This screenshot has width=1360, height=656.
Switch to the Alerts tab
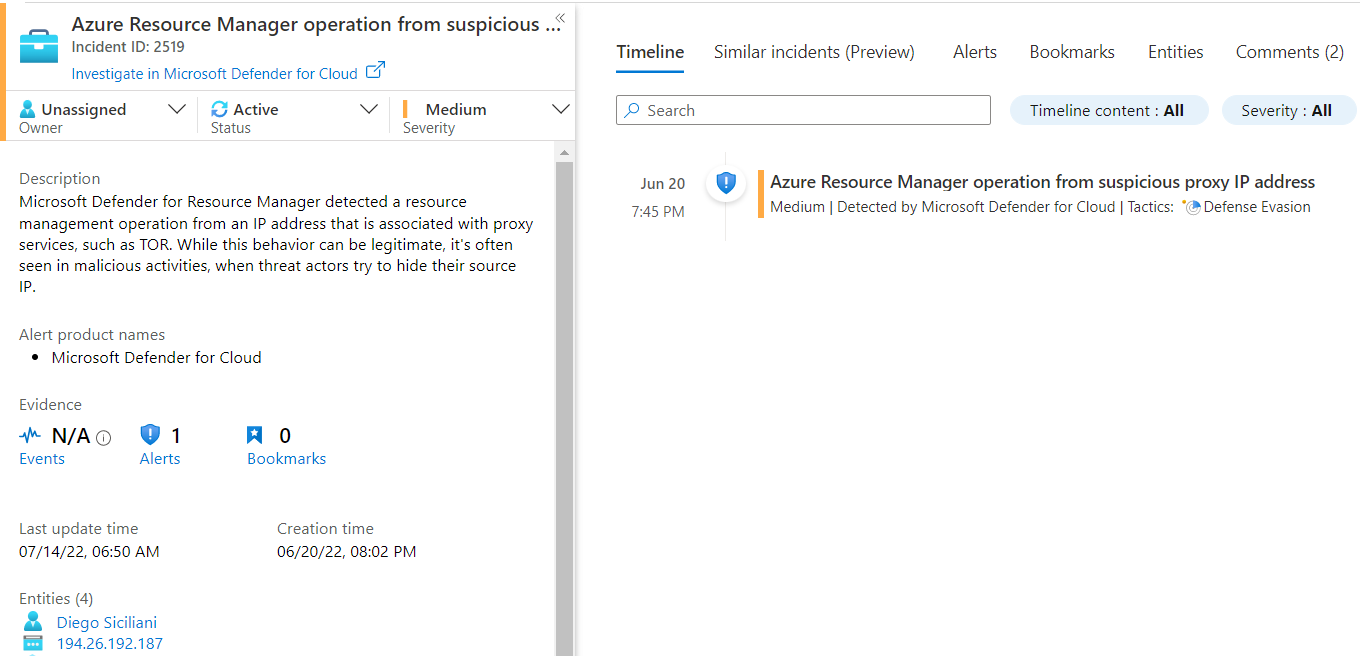click(975, 52)
